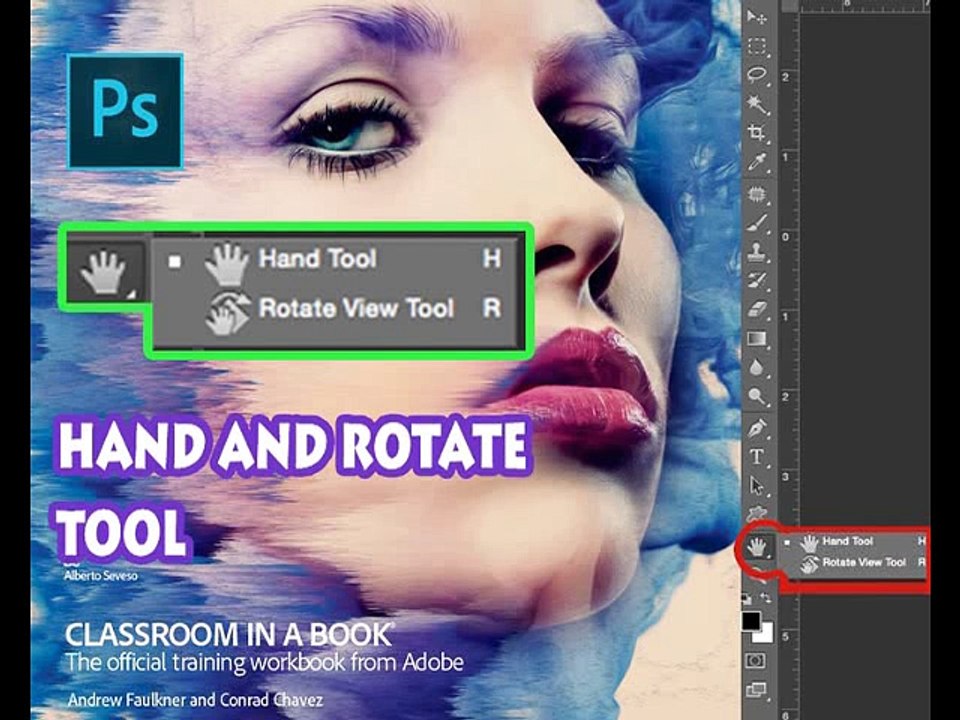
Task: Open the white background color swatch
Action: 764,634
